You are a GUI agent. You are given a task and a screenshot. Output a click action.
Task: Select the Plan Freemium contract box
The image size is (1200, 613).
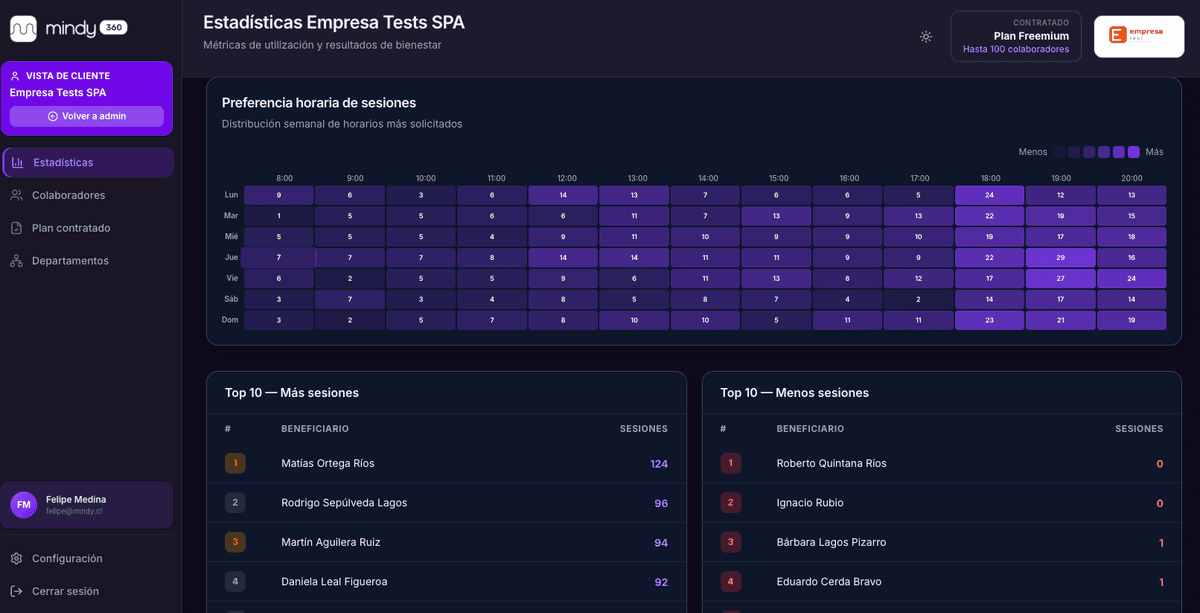tap(1015, 36)
